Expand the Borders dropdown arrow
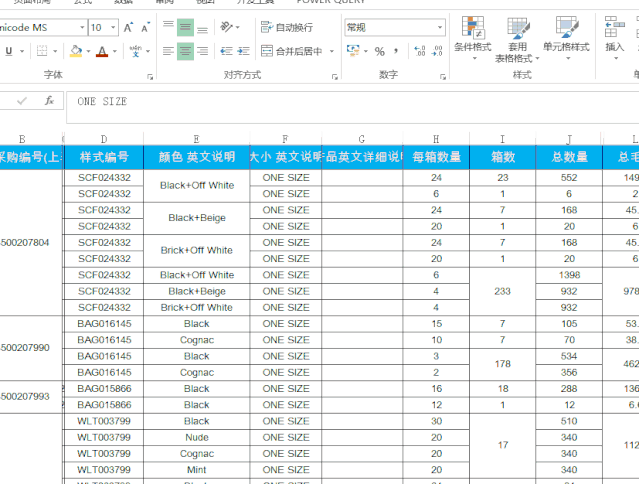Image resolution: width=639 pixels, height=484 pixels. click(x=55, y=51)
